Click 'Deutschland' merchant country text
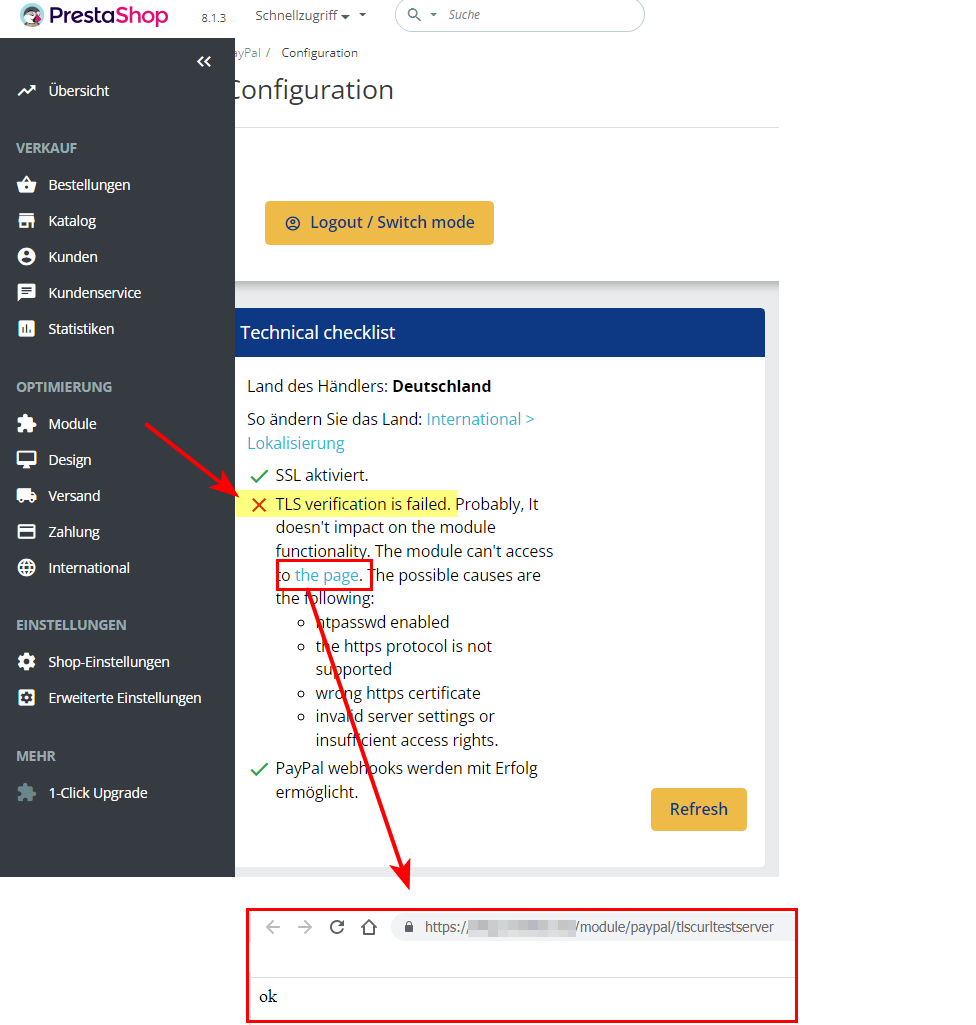 [441, 386]
